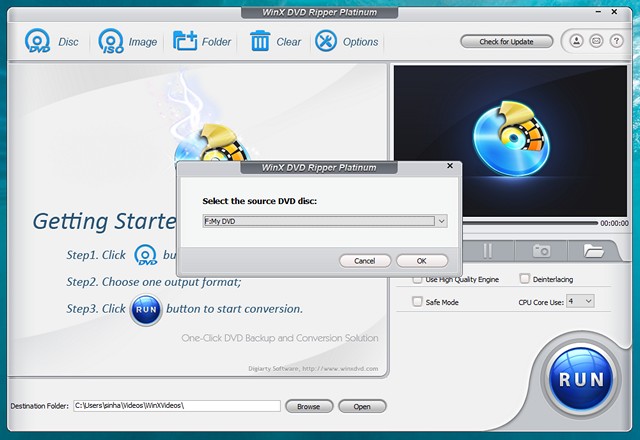Screen dimensions: 640x440
Task: Click the Clear trash can icon
Action: pyautogui.click(x=260, y=41)
